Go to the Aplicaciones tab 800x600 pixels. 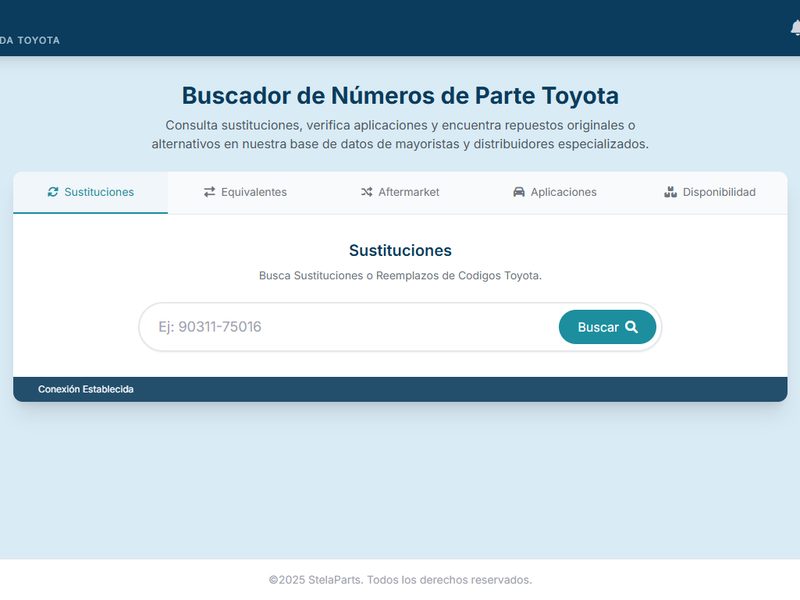pos(555,192)
